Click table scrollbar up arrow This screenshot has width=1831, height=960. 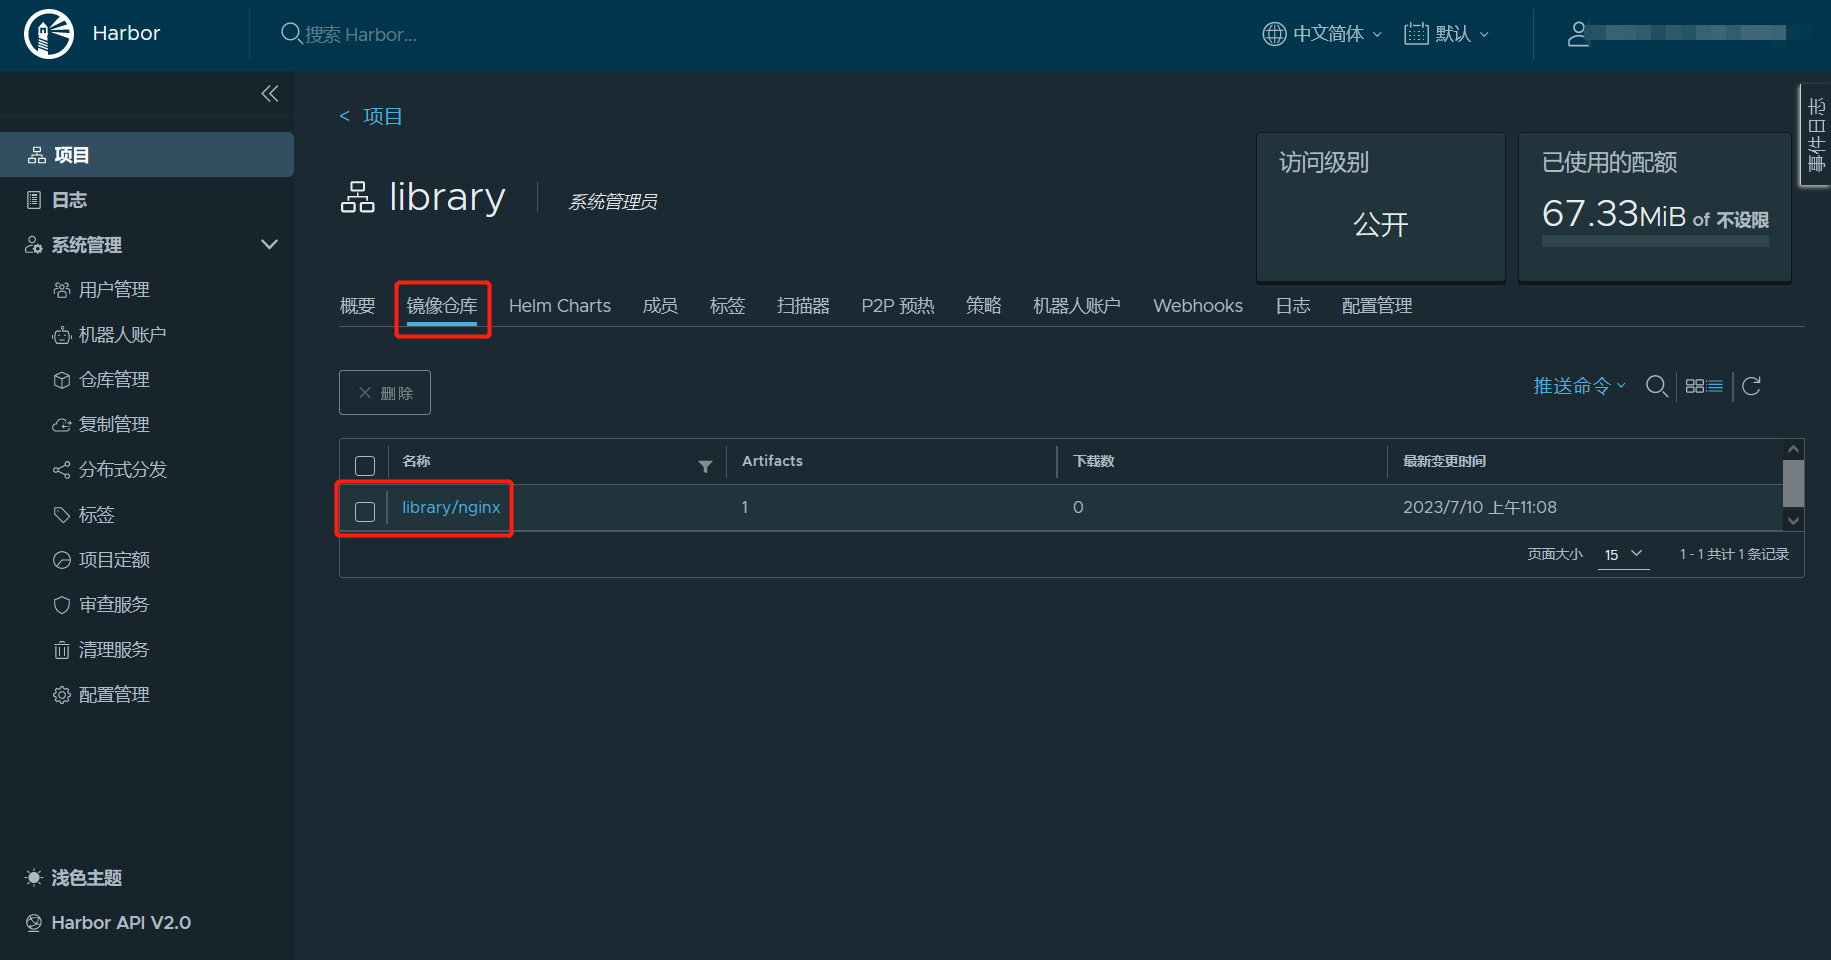click(x=1793, y=449)
